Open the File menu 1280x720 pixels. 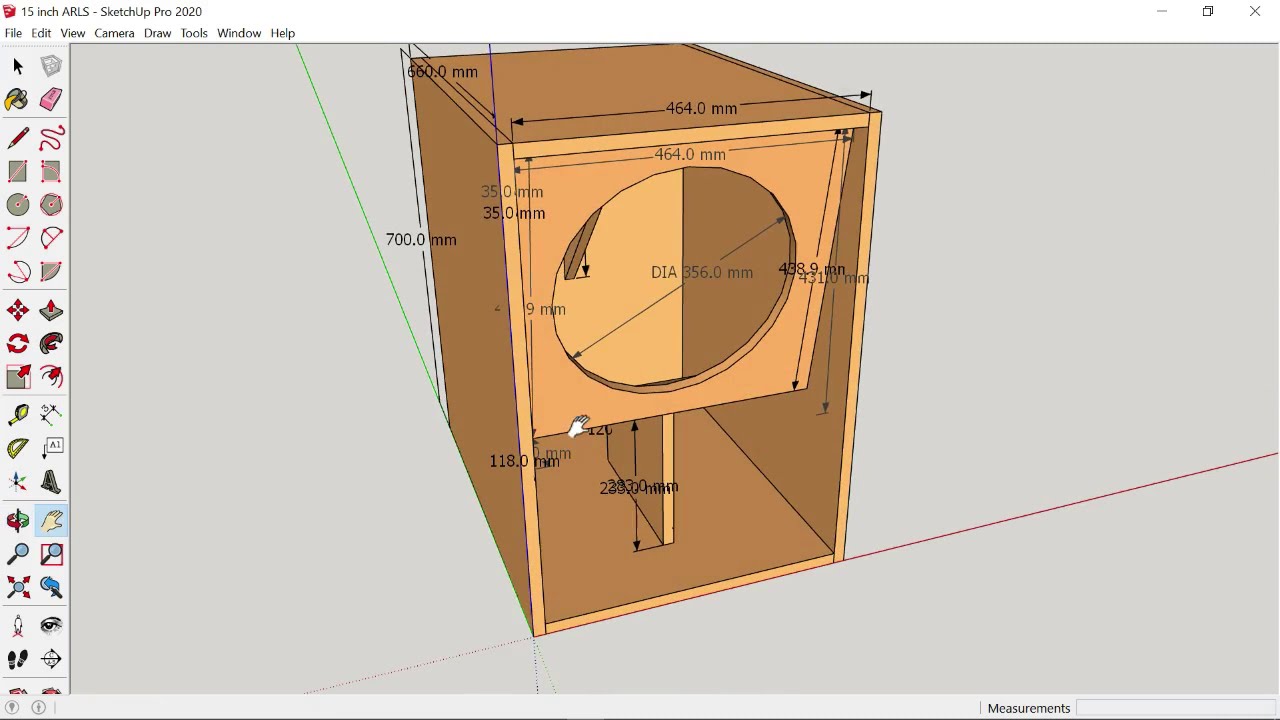(x=13, y=33)
